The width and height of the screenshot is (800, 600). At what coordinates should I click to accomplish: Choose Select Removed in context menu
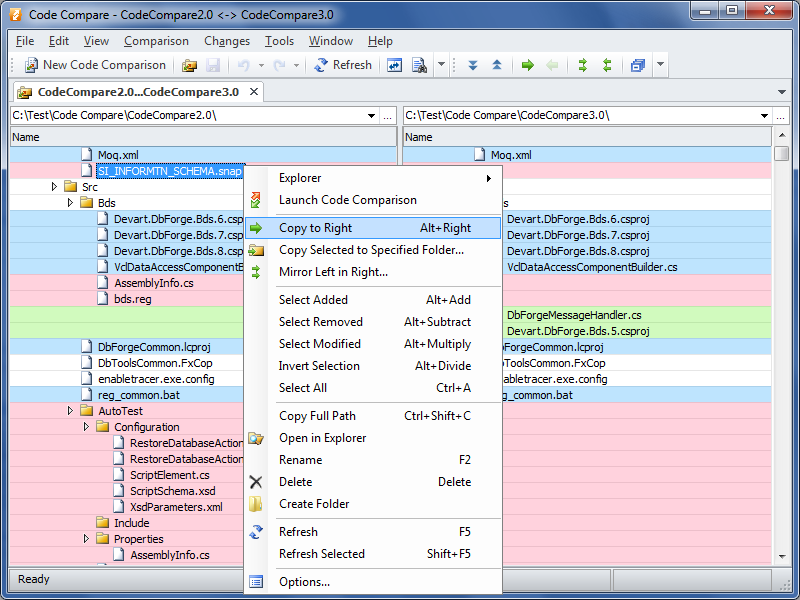pos(373,322)
